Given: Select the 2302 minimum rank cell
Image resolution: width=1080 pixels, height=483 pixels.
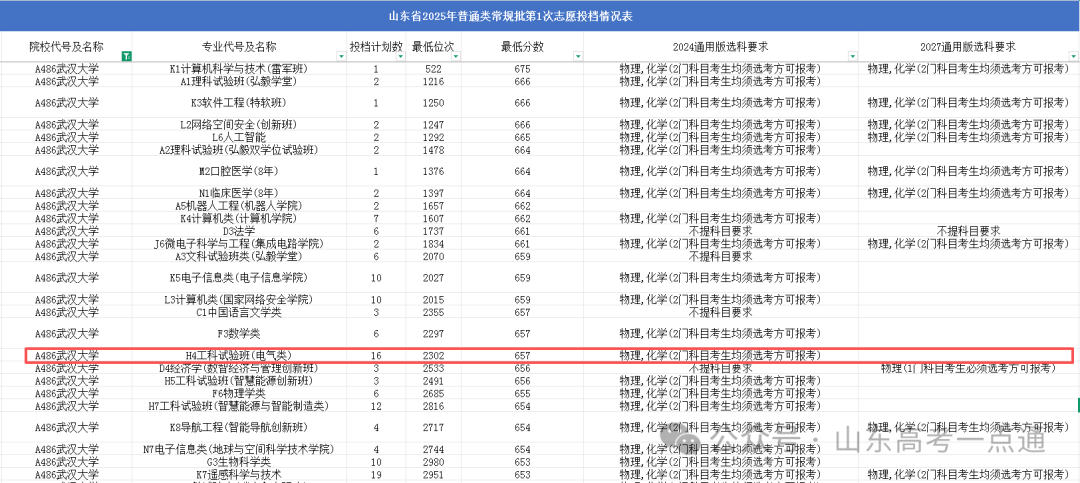Looking at the screenshot, I should pos(433,355).
